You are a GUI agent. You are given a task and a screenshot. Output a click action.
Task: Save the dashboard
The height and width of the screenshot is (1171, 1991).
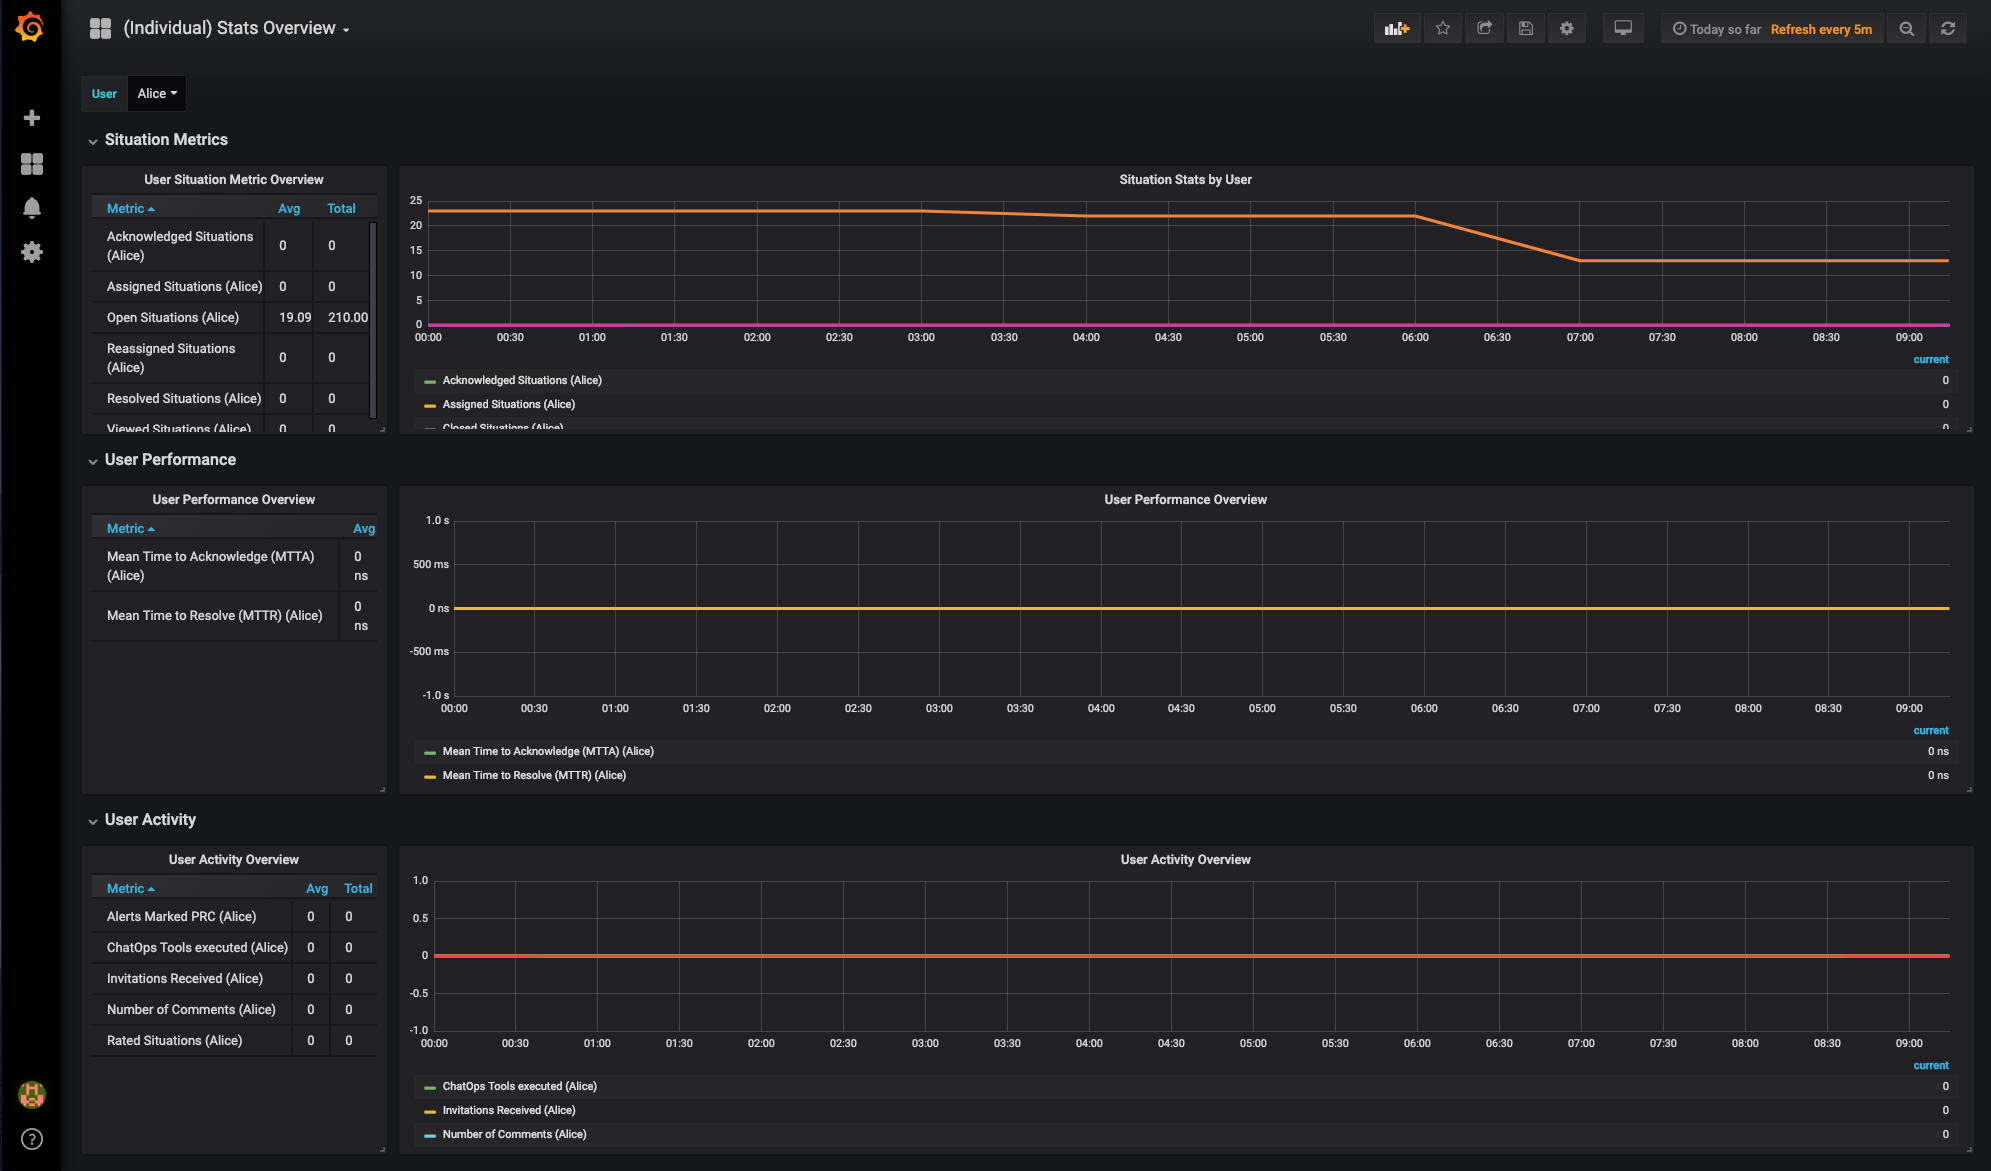pyautogui.click(x=1526, y=28)
